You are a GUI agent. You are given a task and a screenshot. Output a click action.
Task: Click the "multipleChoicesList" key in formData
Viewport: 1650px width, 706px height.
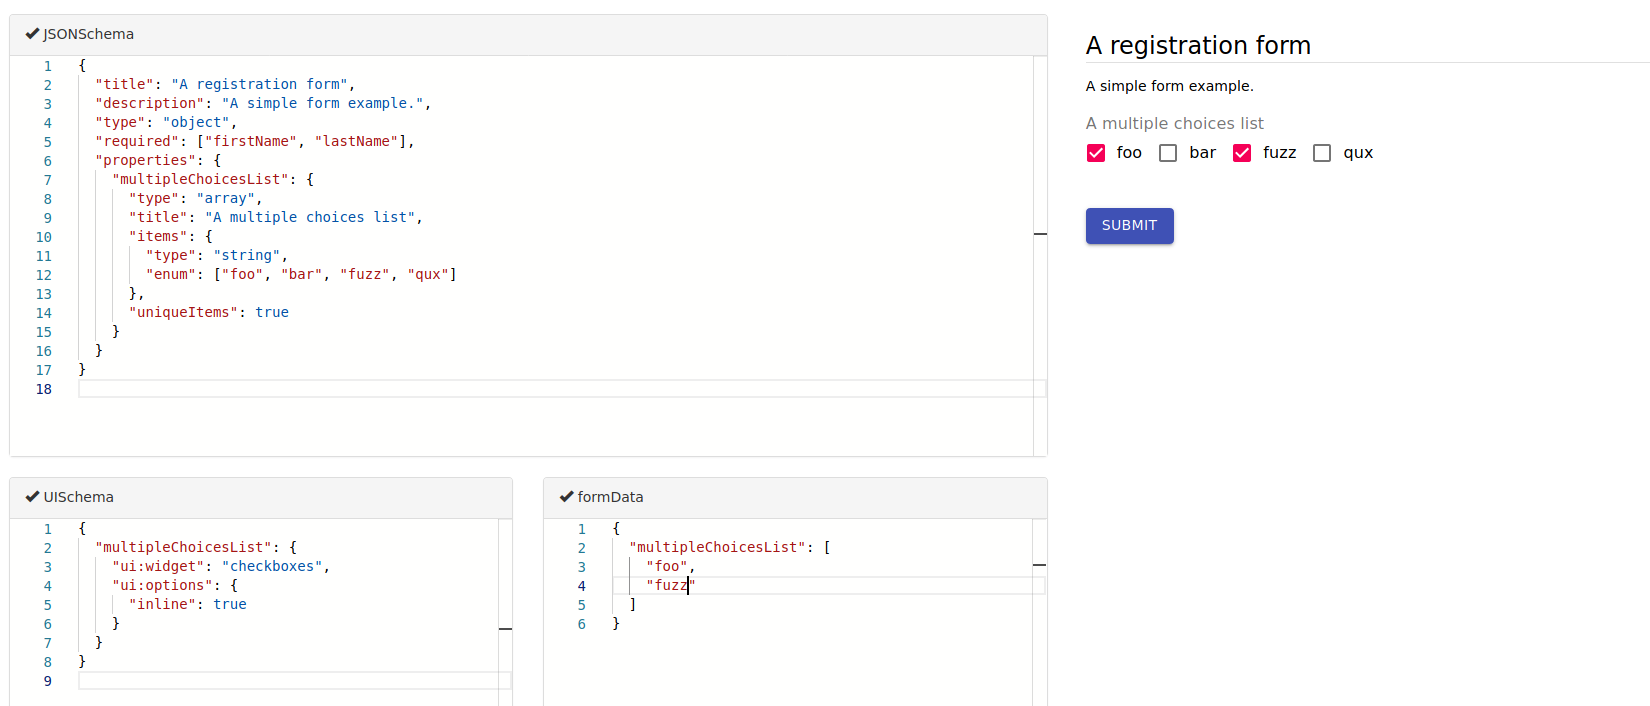[x=717, y=548]
